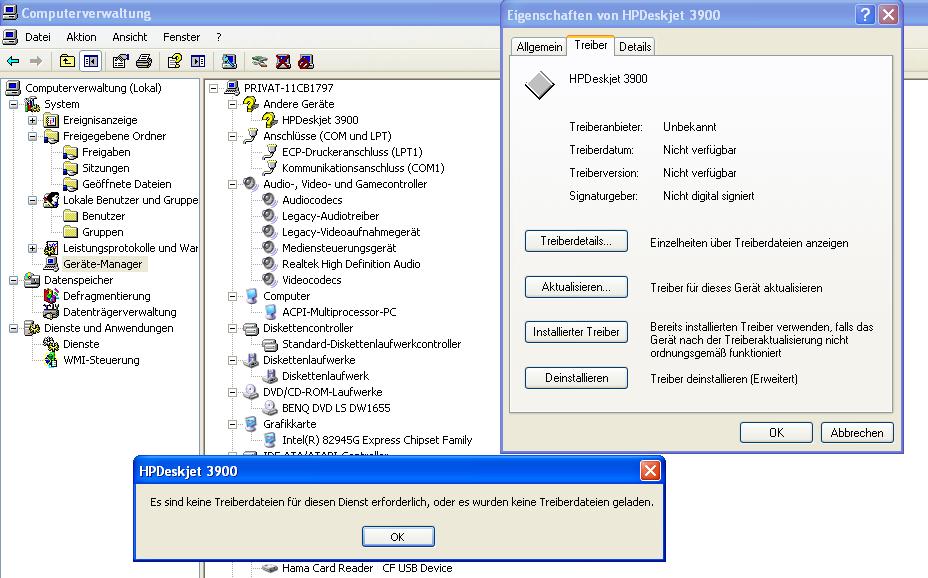Click the Defragmentierung icon
928x578 pixels.
(51, 296)
